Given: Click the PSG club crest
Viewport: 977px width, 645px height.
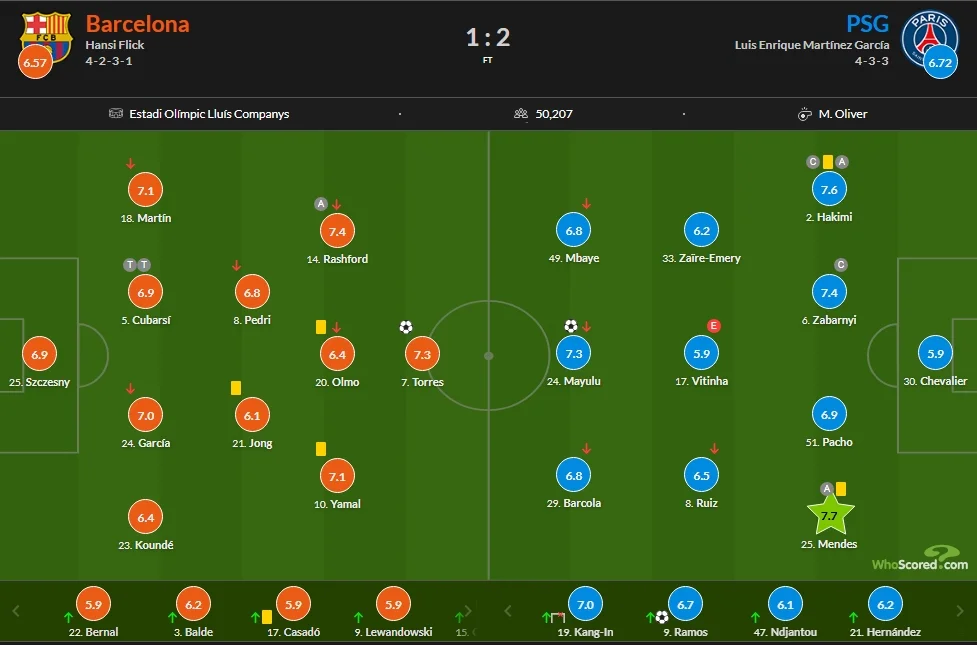Looking at the screenshot, I should tap(929, 38).
